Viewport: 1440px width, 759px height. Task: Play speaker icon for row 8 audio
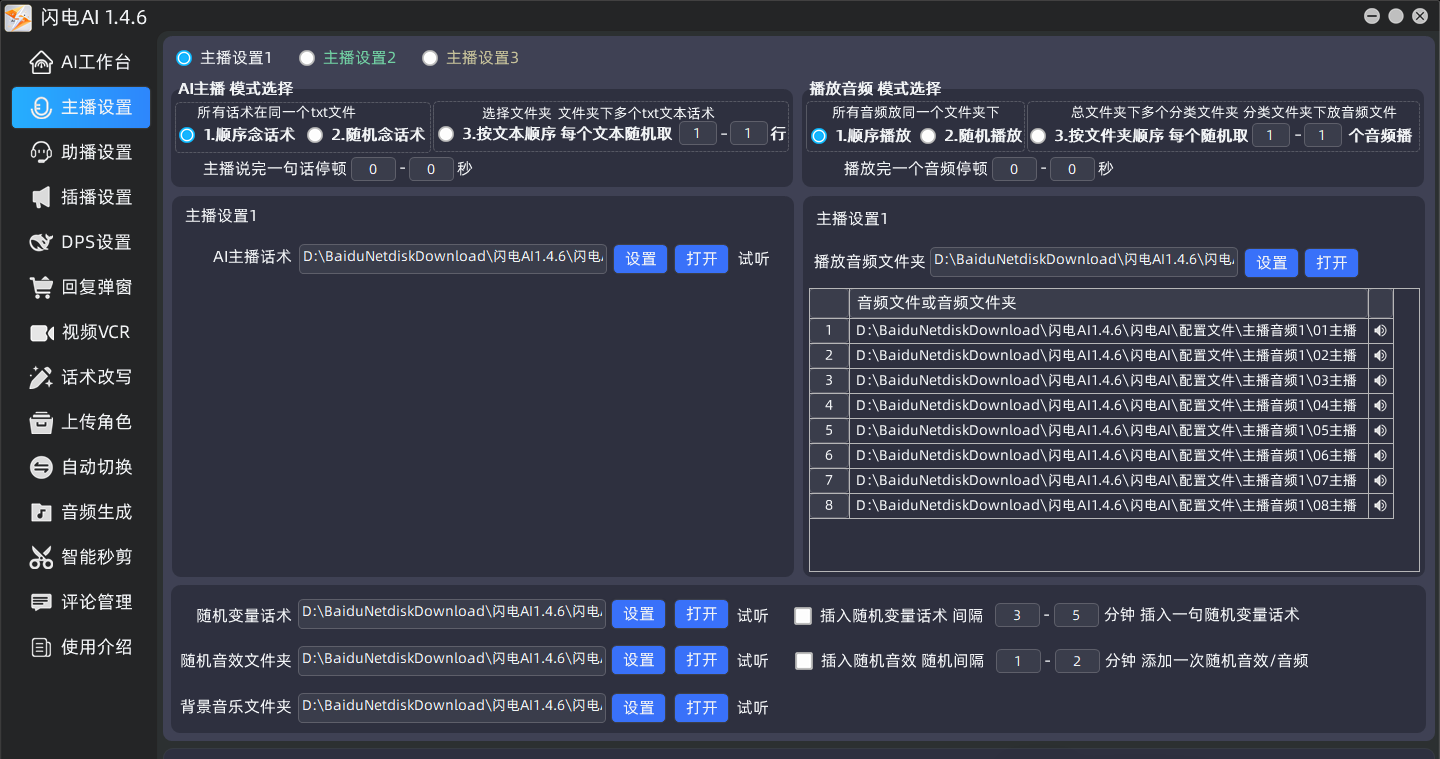point(1380,505)
